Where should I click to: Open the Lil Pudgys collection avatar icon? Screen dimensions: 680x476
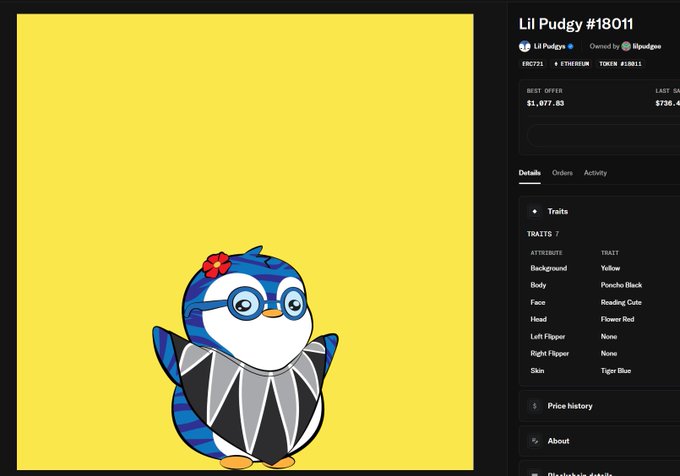point(524,46)
